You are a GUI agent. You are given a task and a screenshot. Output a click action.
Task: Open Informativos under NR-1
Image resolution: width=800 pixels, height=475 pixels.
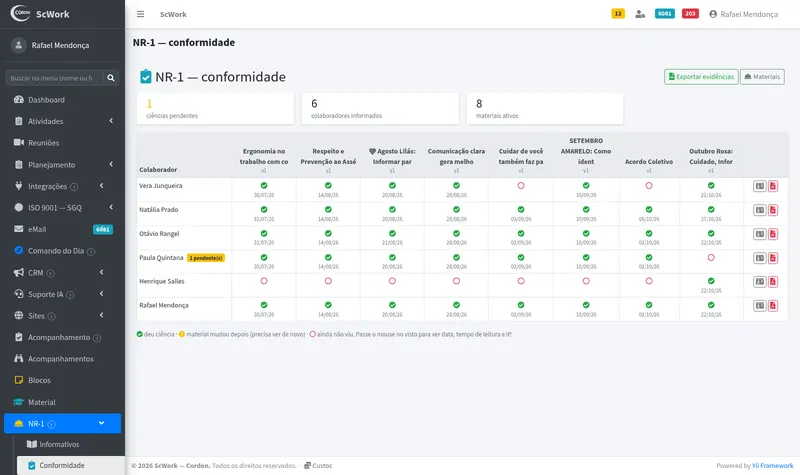(71, 444)
